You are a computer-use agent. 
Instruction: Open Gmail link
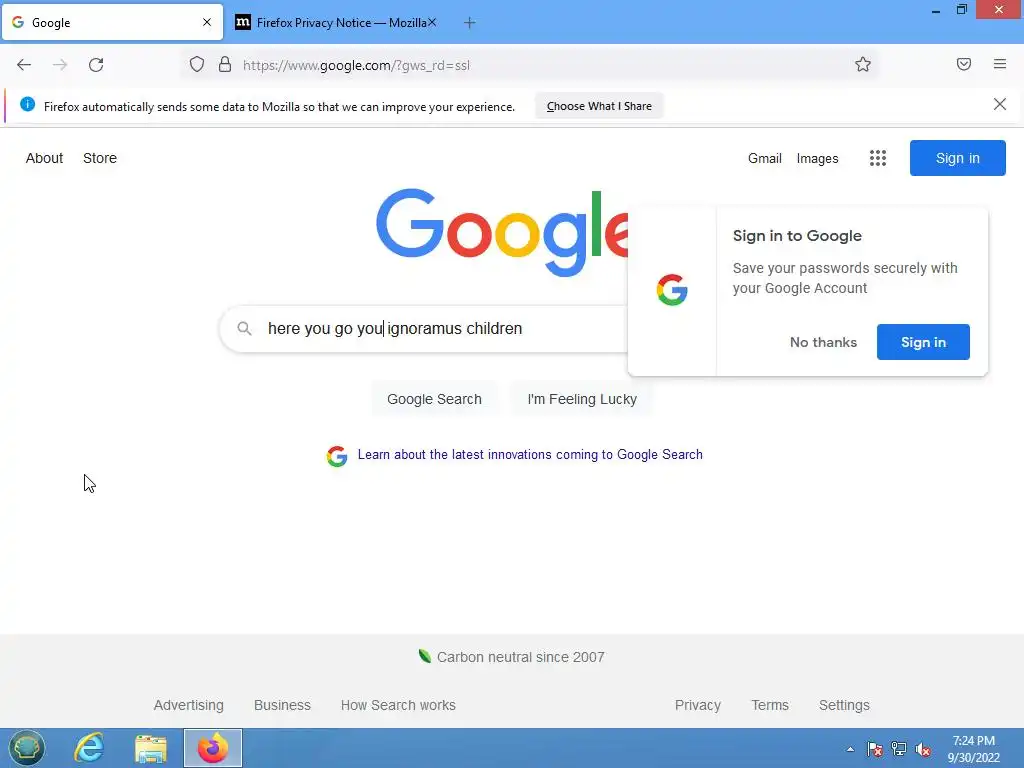click(765, 158)
